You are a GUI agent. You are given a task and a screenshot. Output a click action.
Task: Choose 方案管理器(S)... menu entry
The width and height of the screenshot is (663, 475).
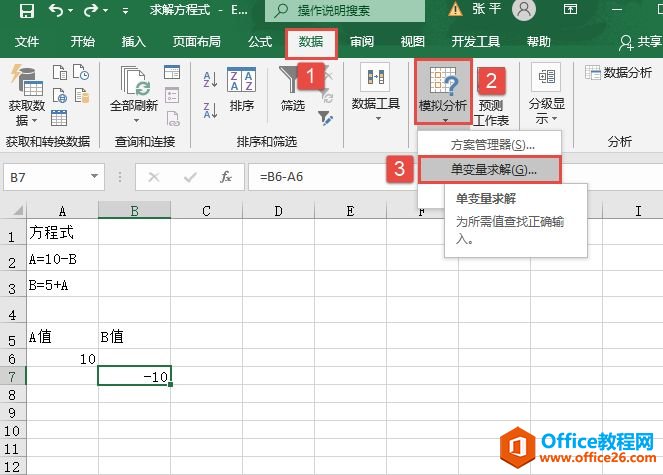pyautogui.click(x=489, y=145)
